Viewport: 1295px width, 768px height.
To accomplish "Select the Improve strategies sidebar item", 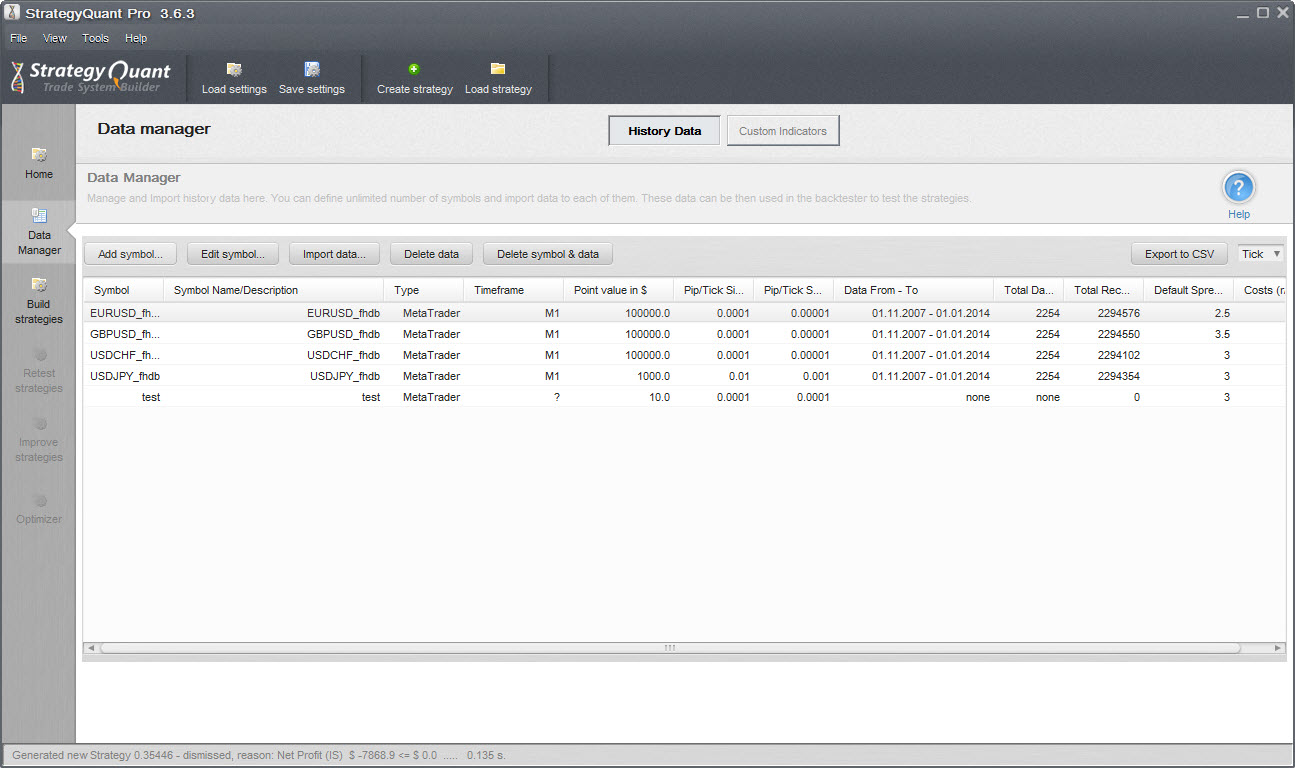I will coord(39,439).
